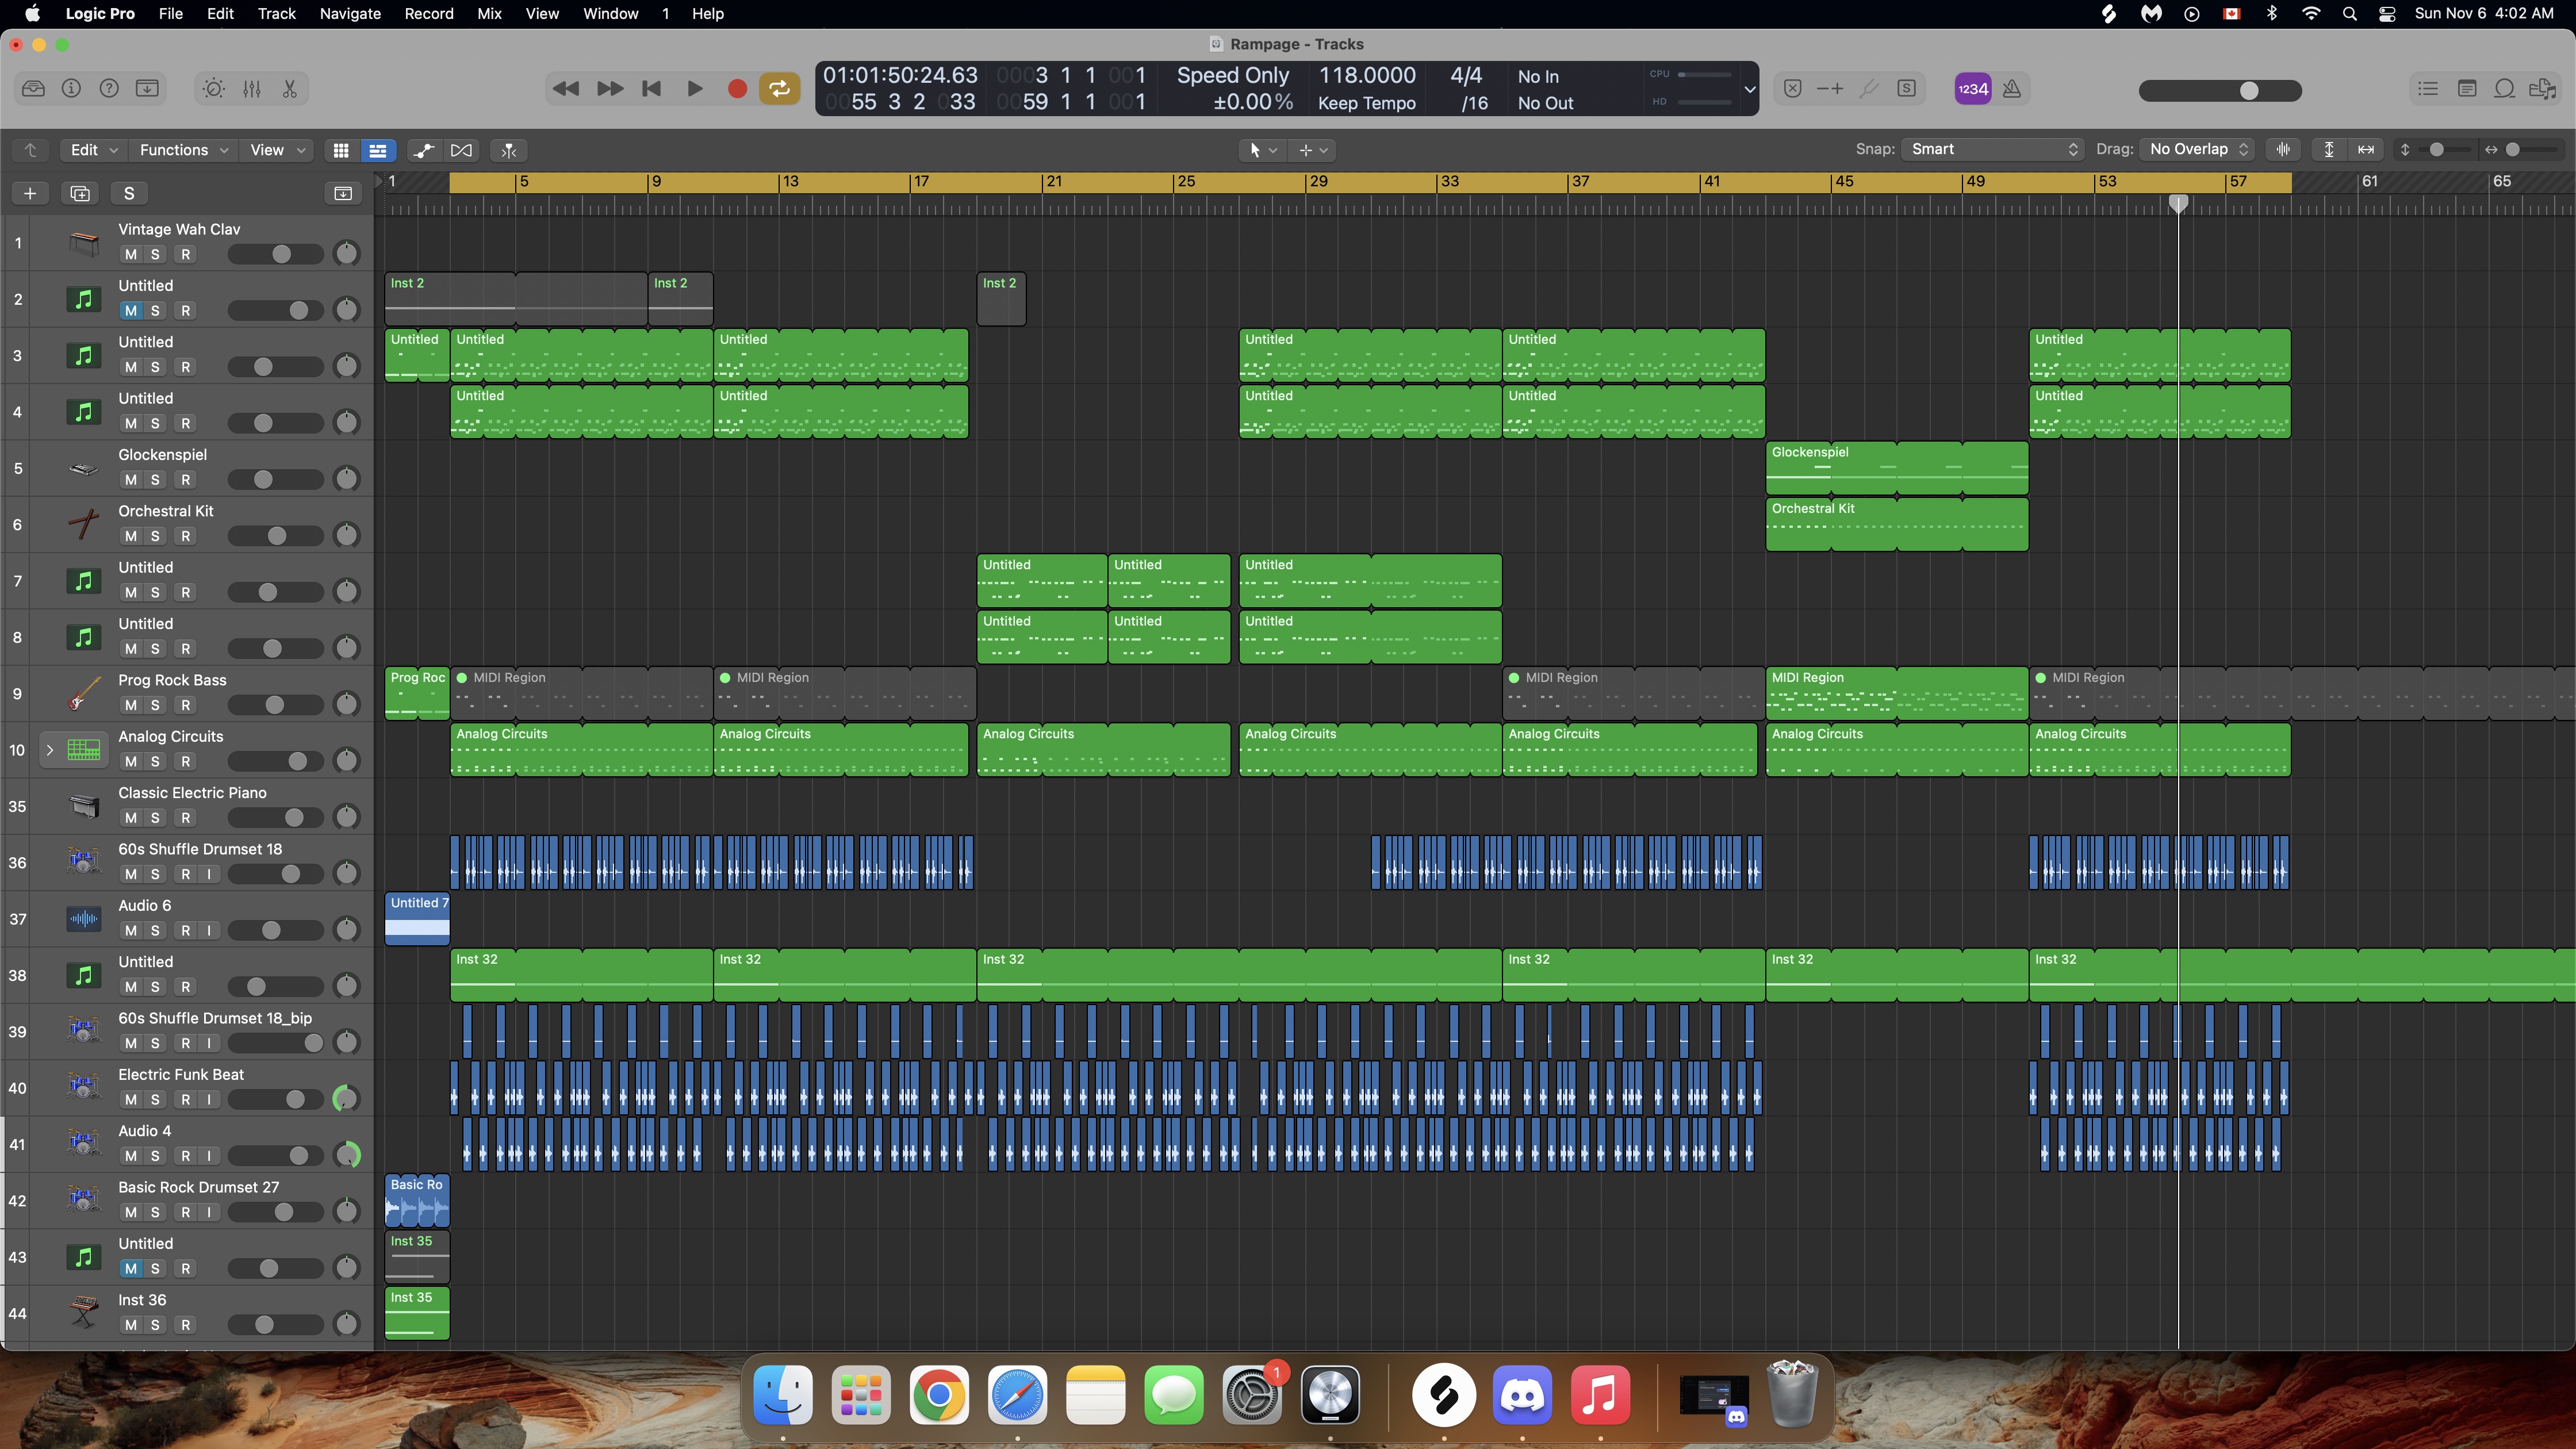Click the scissors Editors icon
The image size is (2576, 1449).
click(x=290, y=89)
